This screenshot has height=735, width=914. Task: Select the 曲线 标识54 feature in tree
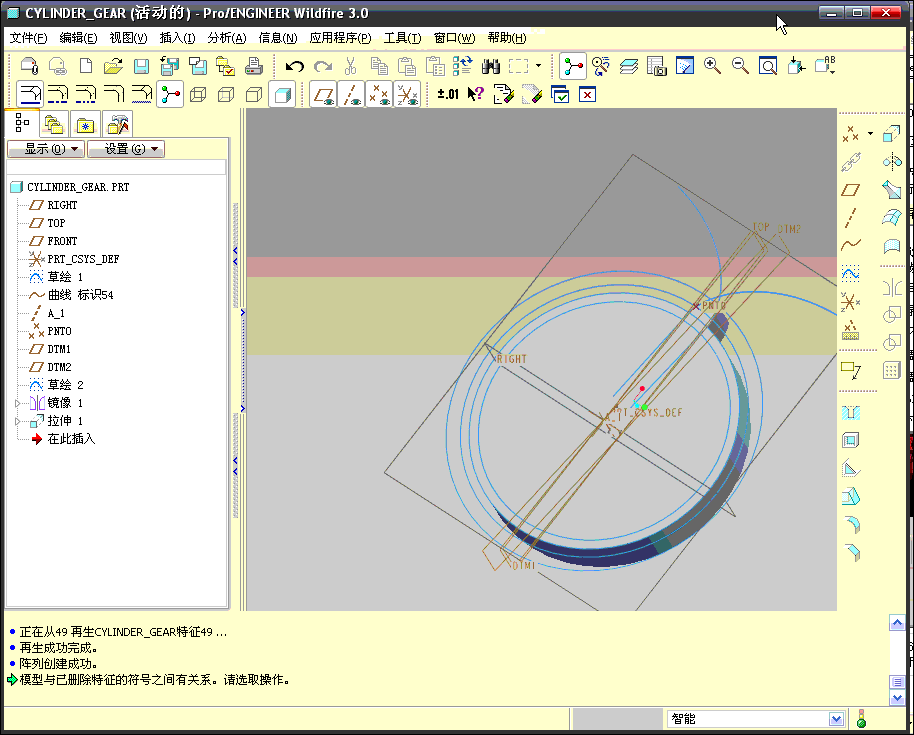click(71, 296)
